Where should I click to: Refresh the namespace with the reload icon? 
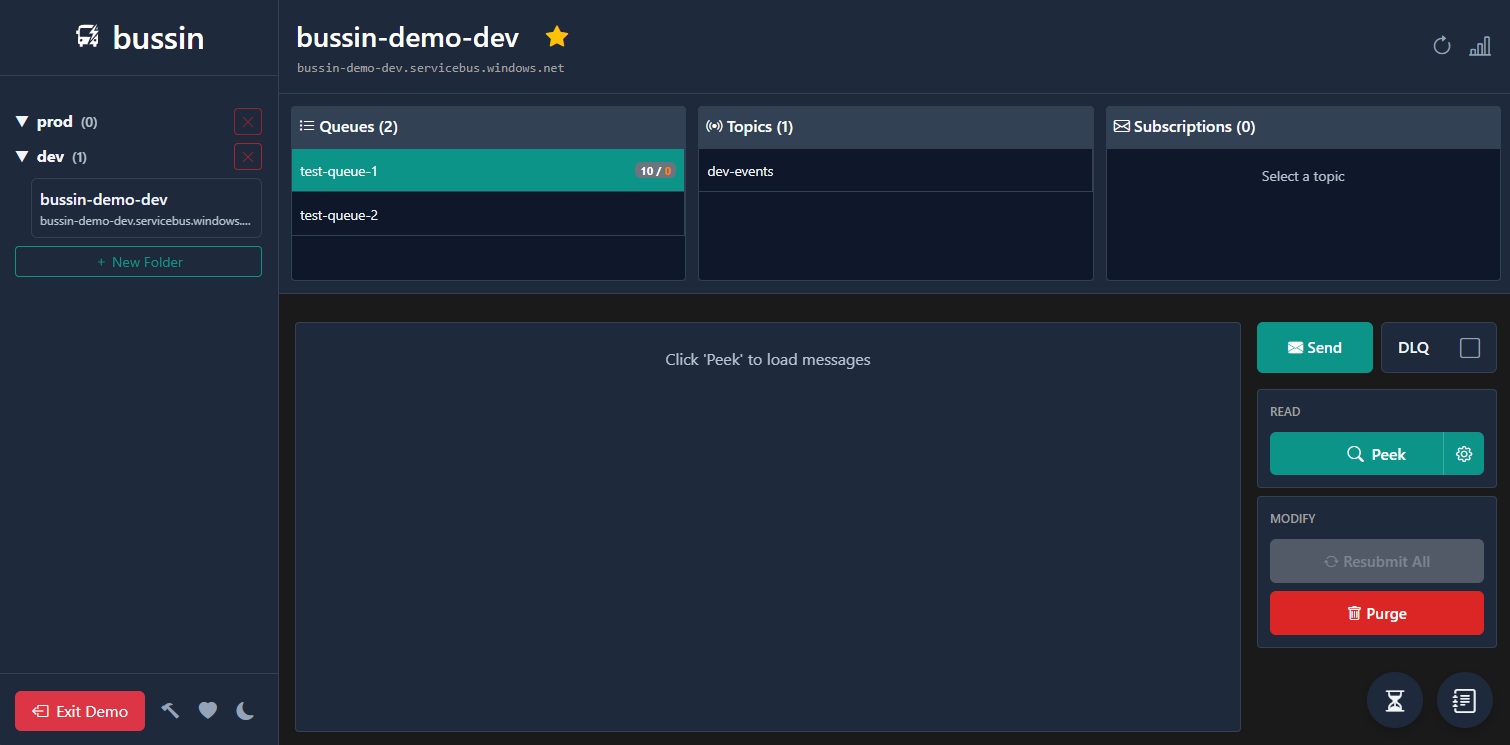[x=1441, y=46]
